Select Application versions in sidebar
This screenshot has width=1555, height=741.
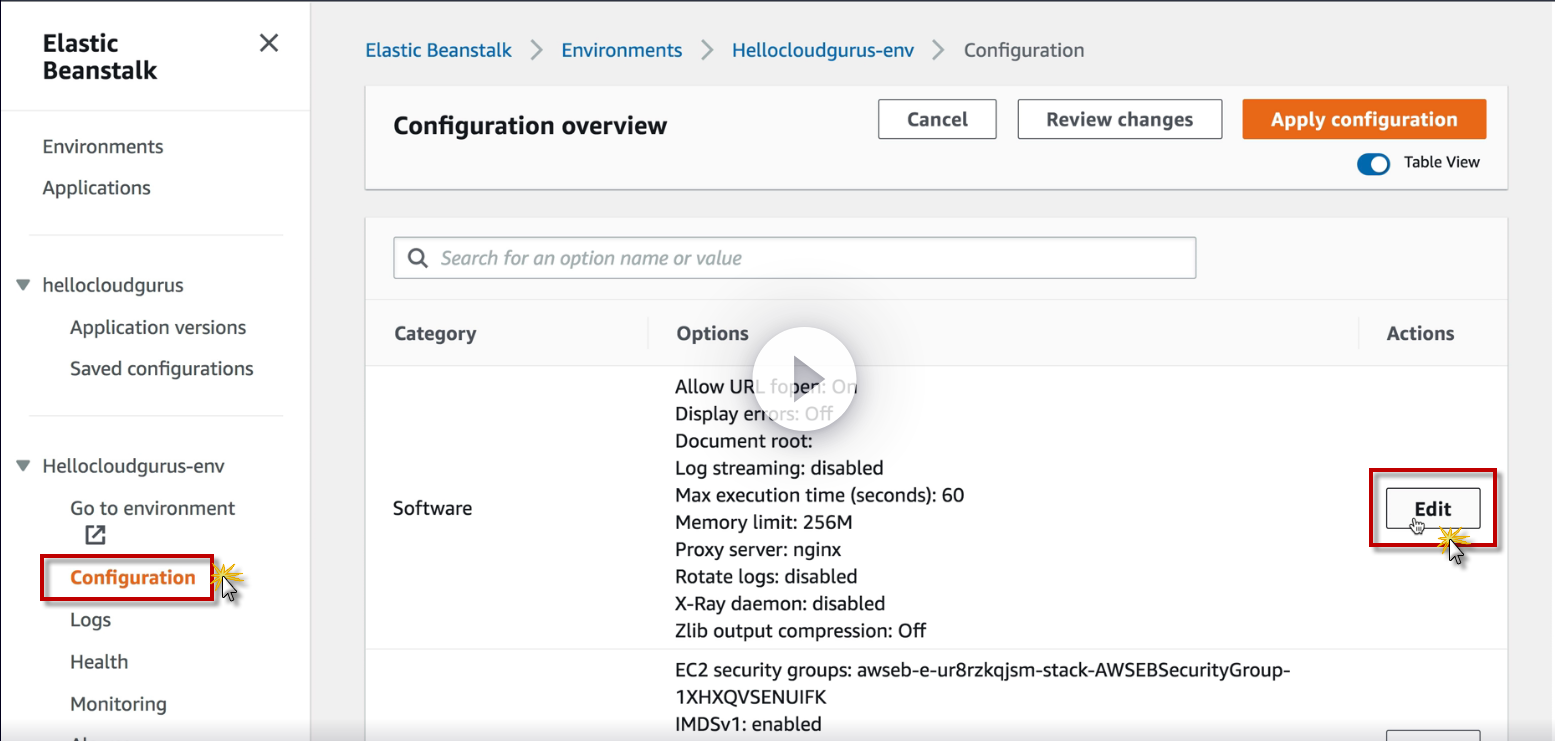click(x=158, y=328)
